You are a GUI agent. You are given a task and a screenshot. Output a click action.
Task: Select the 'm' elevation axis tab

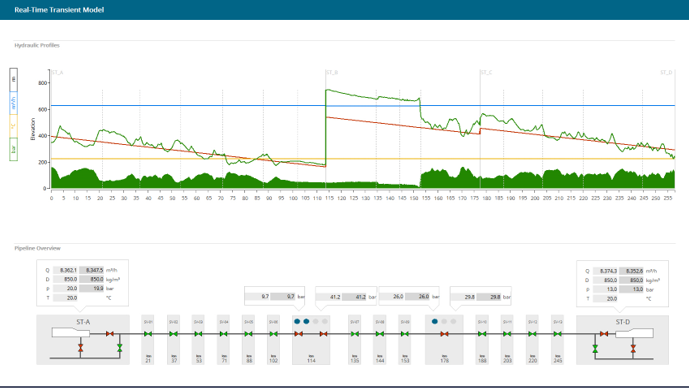[14, 80]
